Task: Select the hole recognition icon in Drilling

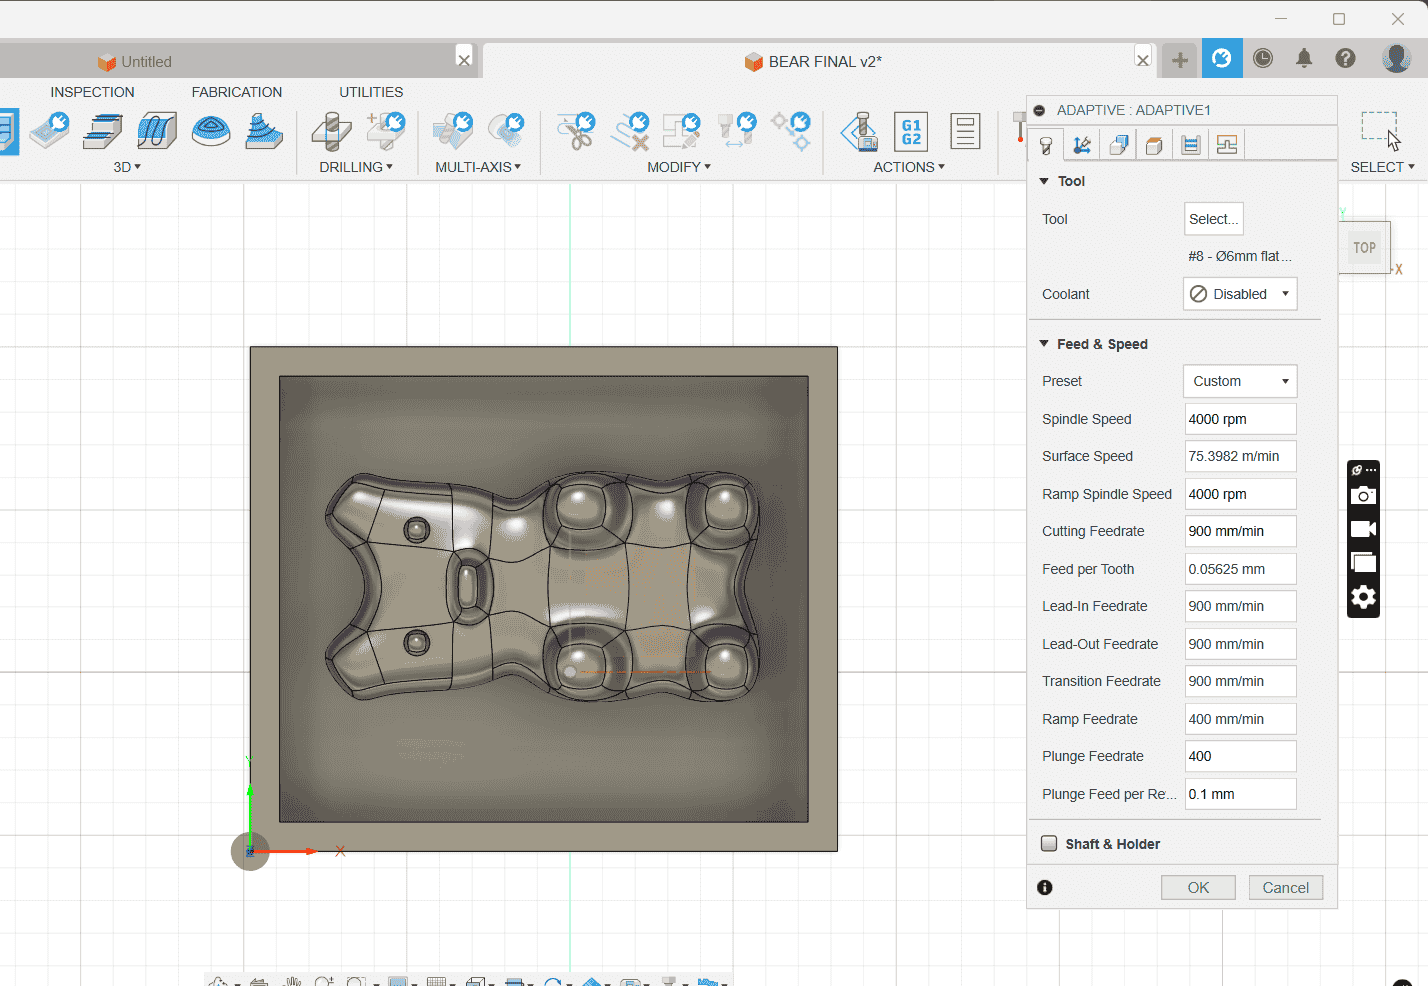Action: 386,131
